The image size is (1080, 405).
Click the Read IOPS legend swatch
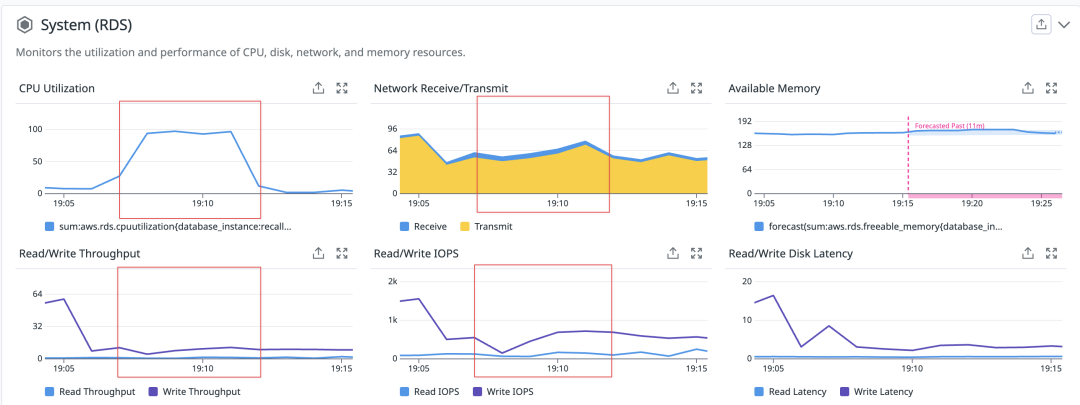point(404,391)
